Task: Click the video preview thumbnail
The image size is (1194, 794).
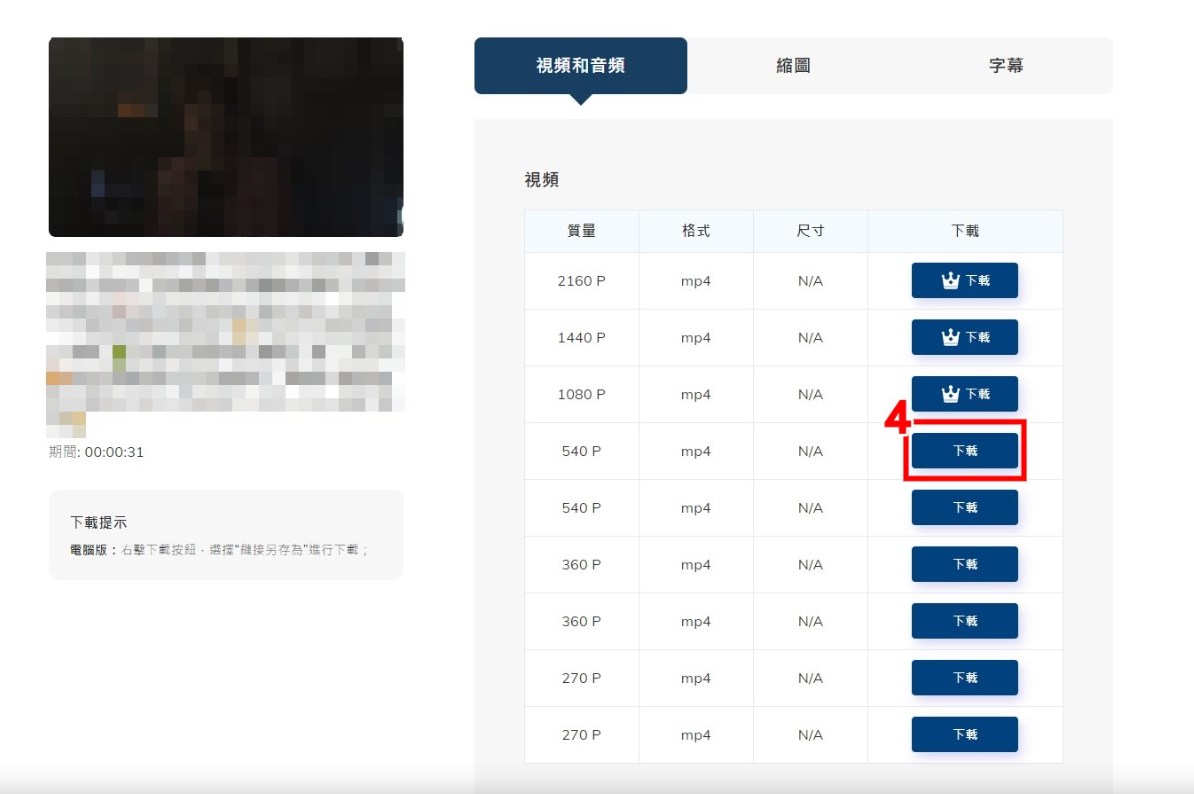Action: tap(226, 137)
